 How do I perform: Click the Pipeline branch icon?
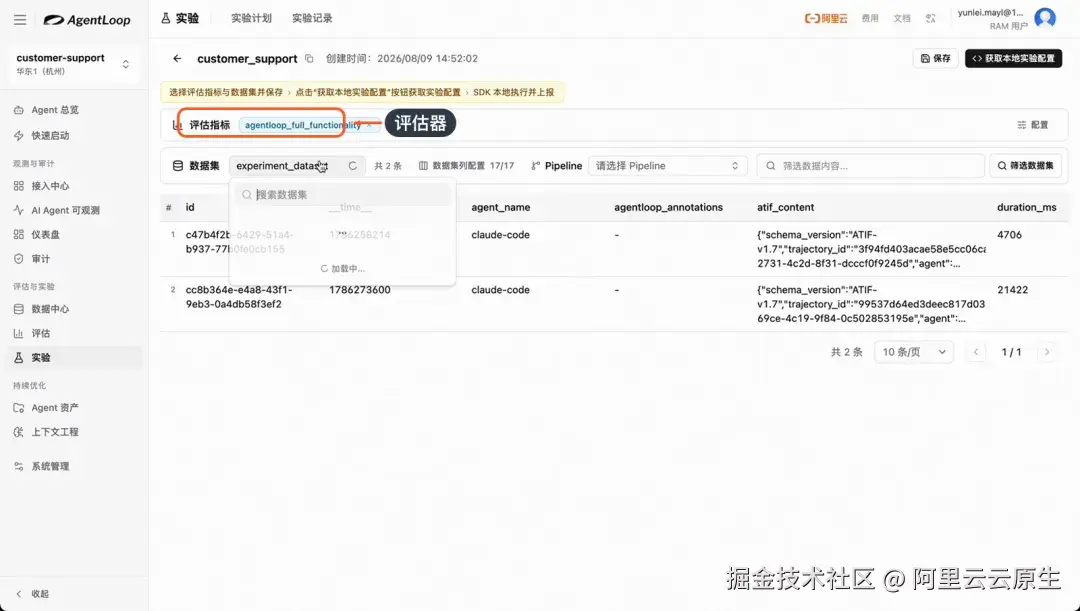(x=535, y=166)
